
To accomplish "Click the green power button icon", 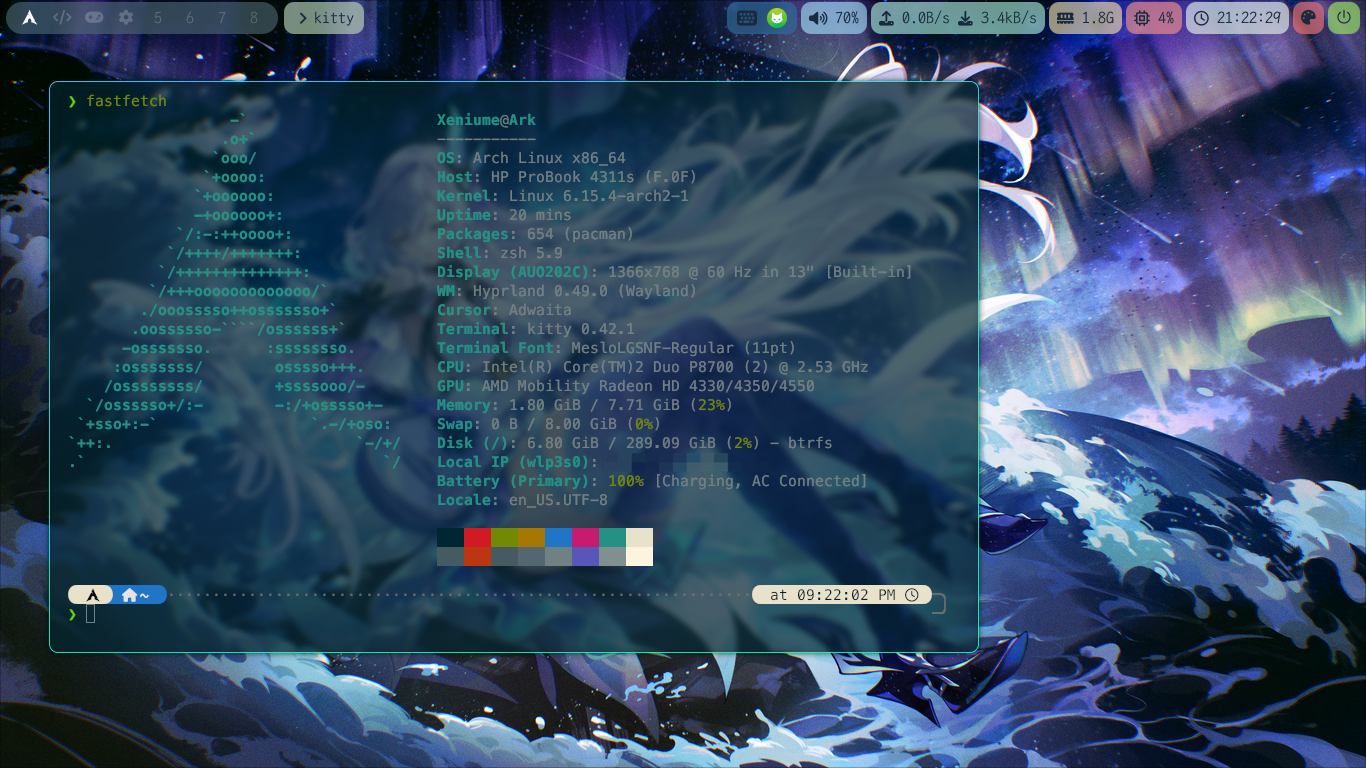I will click(x=1342, y=18).
